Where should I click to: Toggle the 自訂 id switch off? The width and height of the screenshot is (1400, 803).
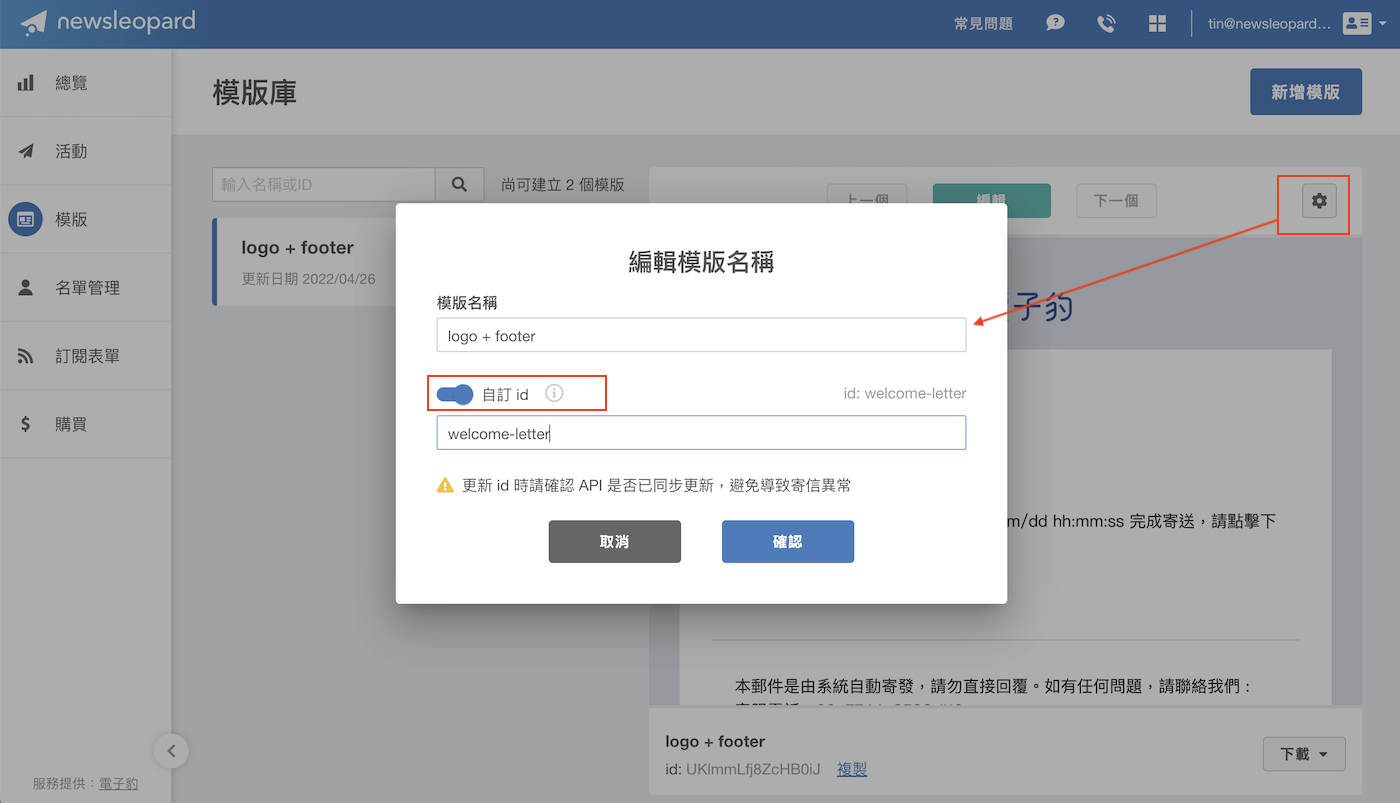455,394
